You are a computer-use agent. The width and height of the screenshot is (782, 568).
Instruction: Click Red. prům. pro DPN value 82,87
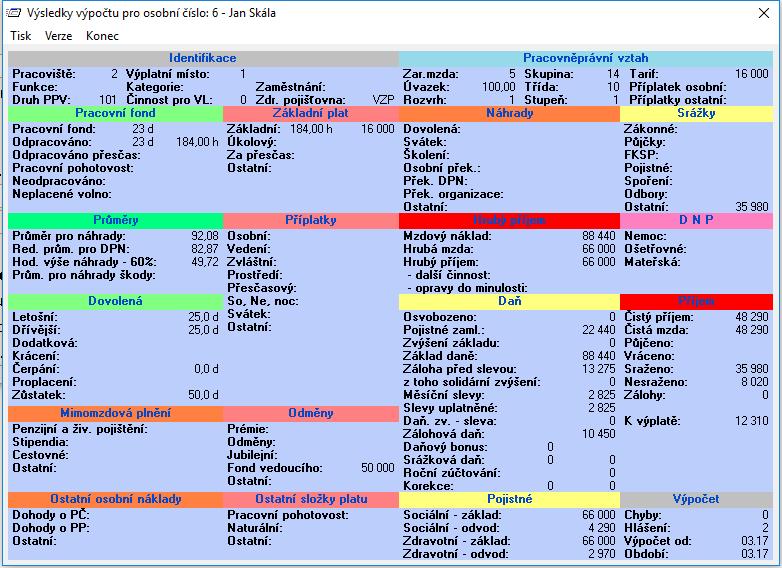click(204, 249)
